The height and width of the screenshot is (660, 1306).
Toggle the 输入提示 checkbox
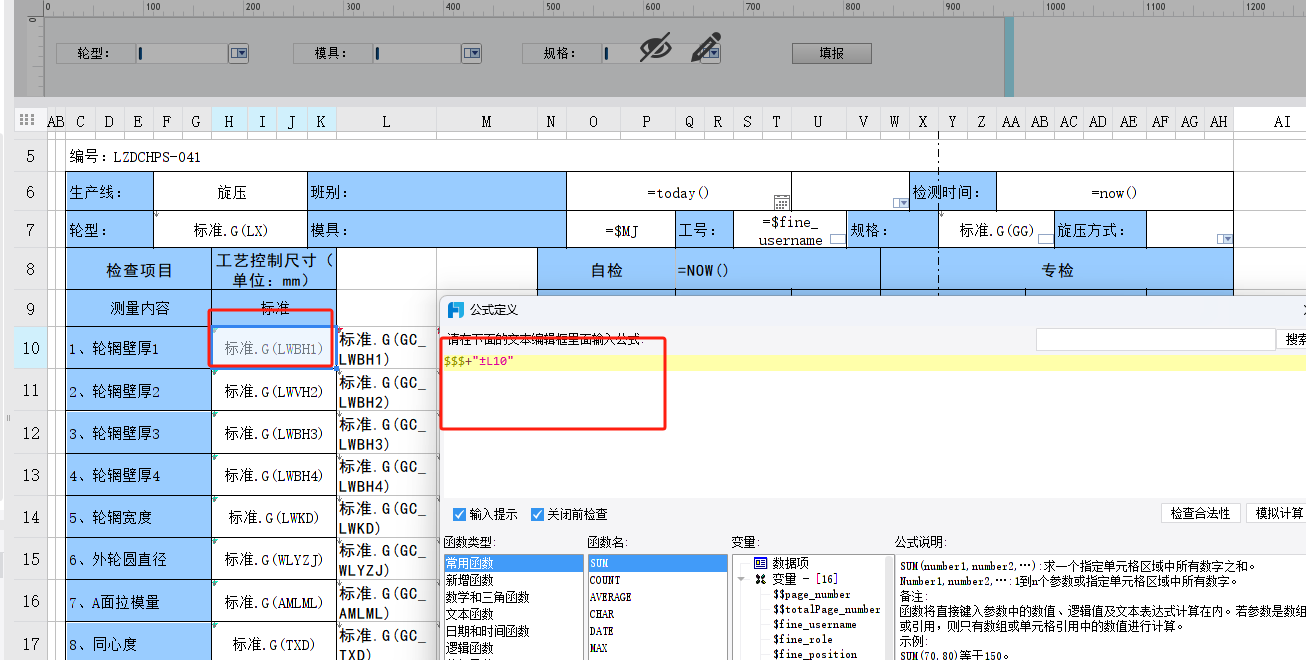click(460, 514)
